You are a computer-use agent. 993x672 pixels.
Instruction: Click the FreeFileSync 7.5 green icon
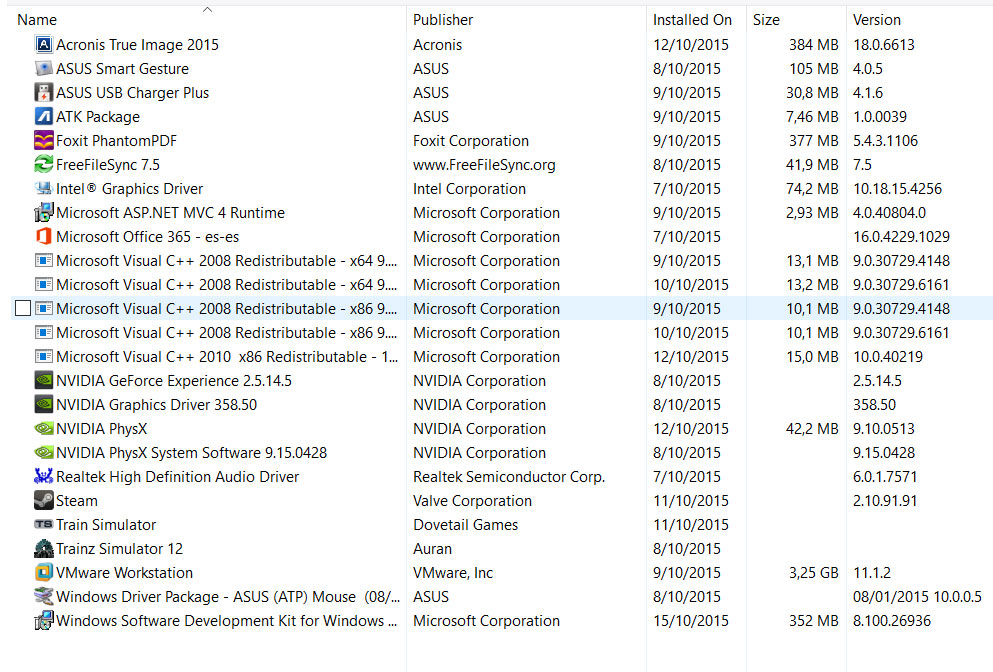pos(43,165)
